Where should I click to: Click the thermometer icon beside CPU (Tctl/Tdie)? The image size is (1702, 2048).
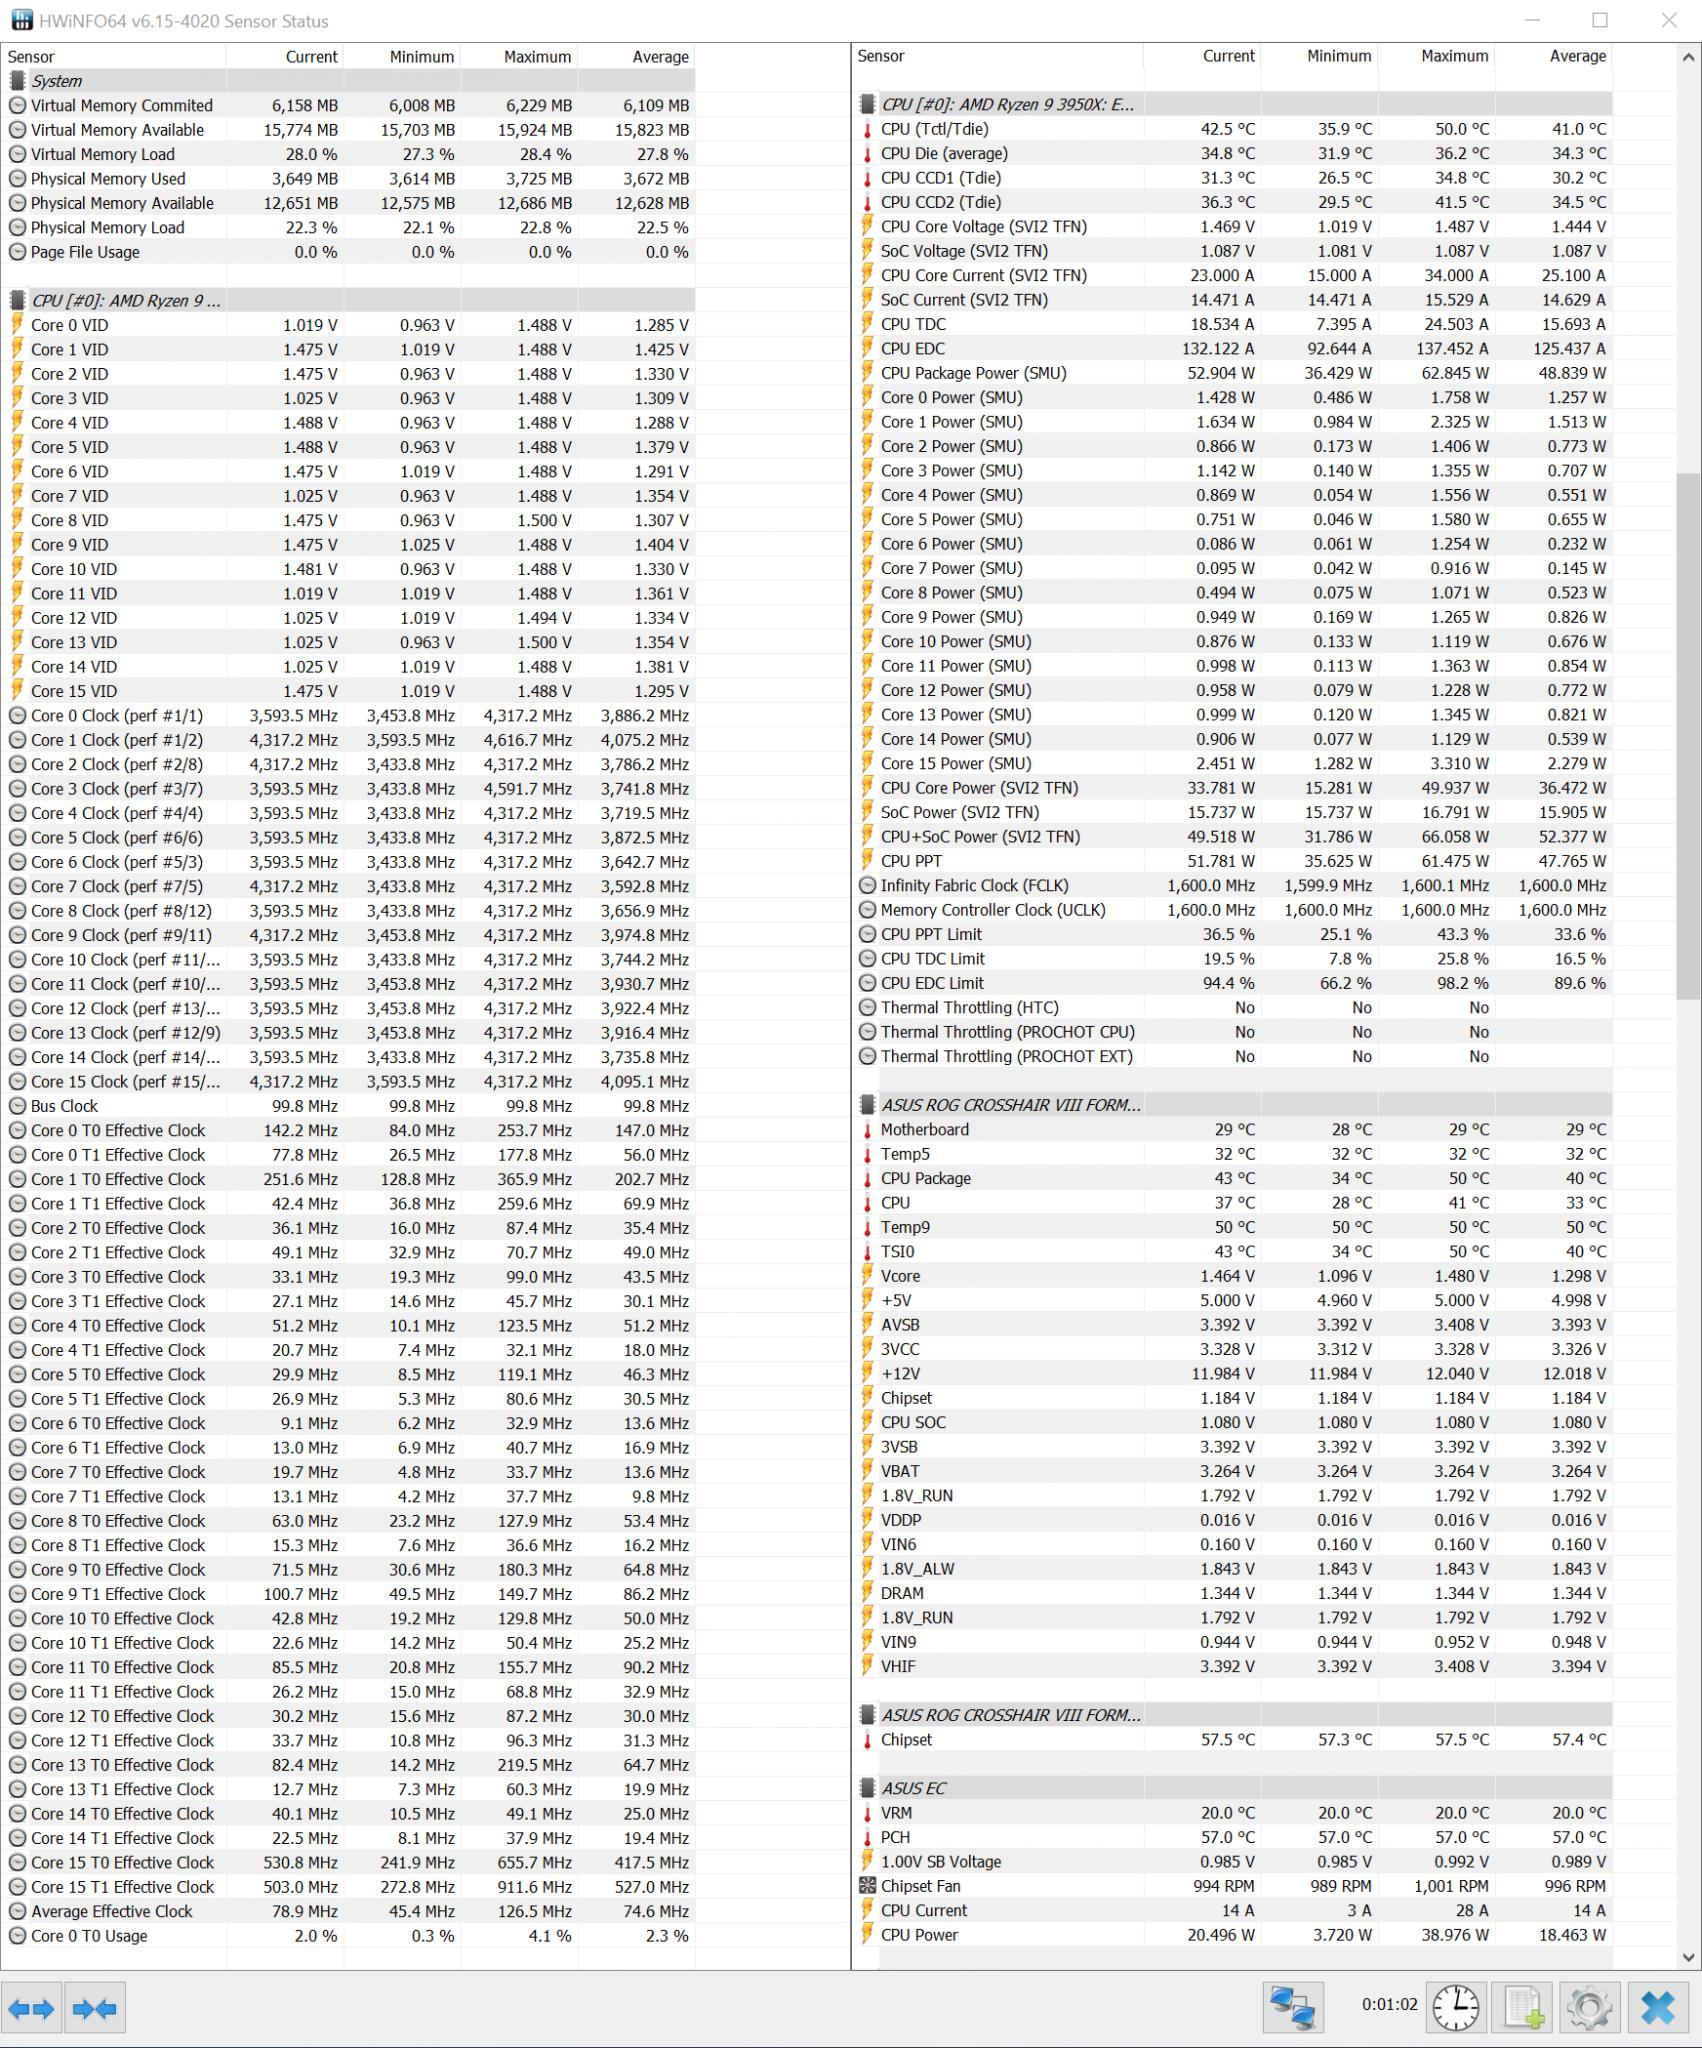pos(867,129)
